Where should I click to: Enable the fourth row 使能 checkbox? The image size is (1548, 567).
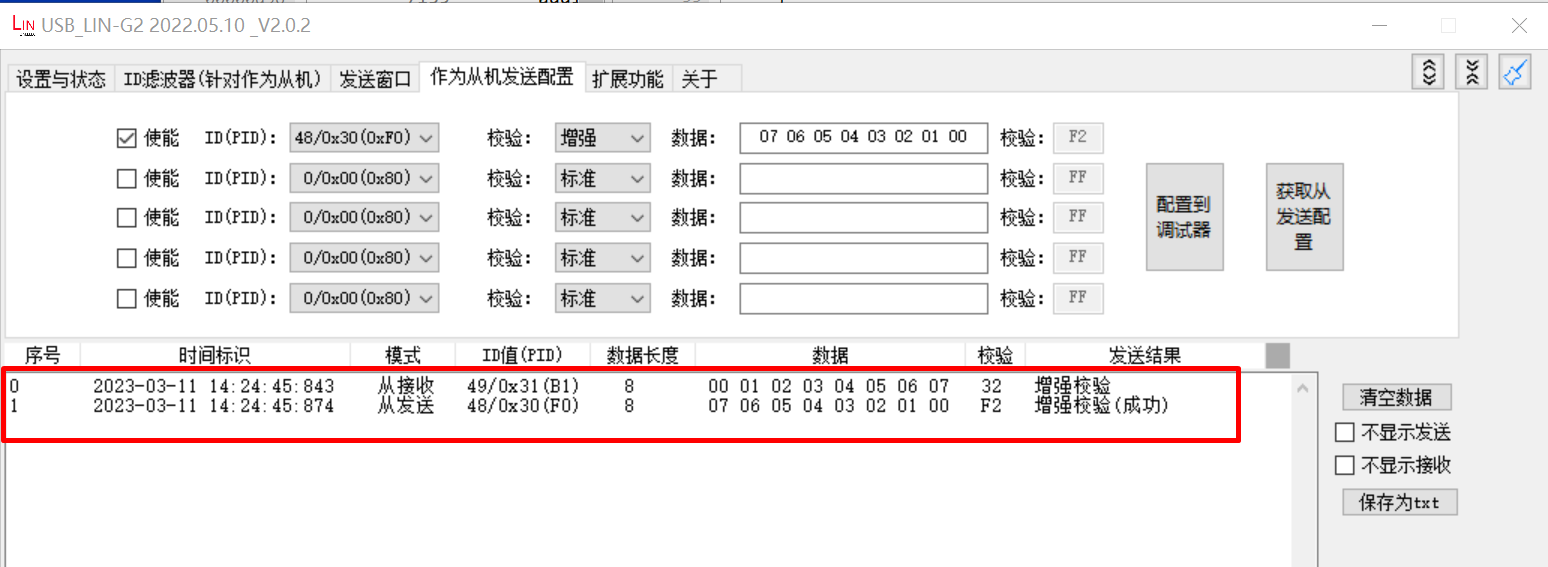[126, 258]
